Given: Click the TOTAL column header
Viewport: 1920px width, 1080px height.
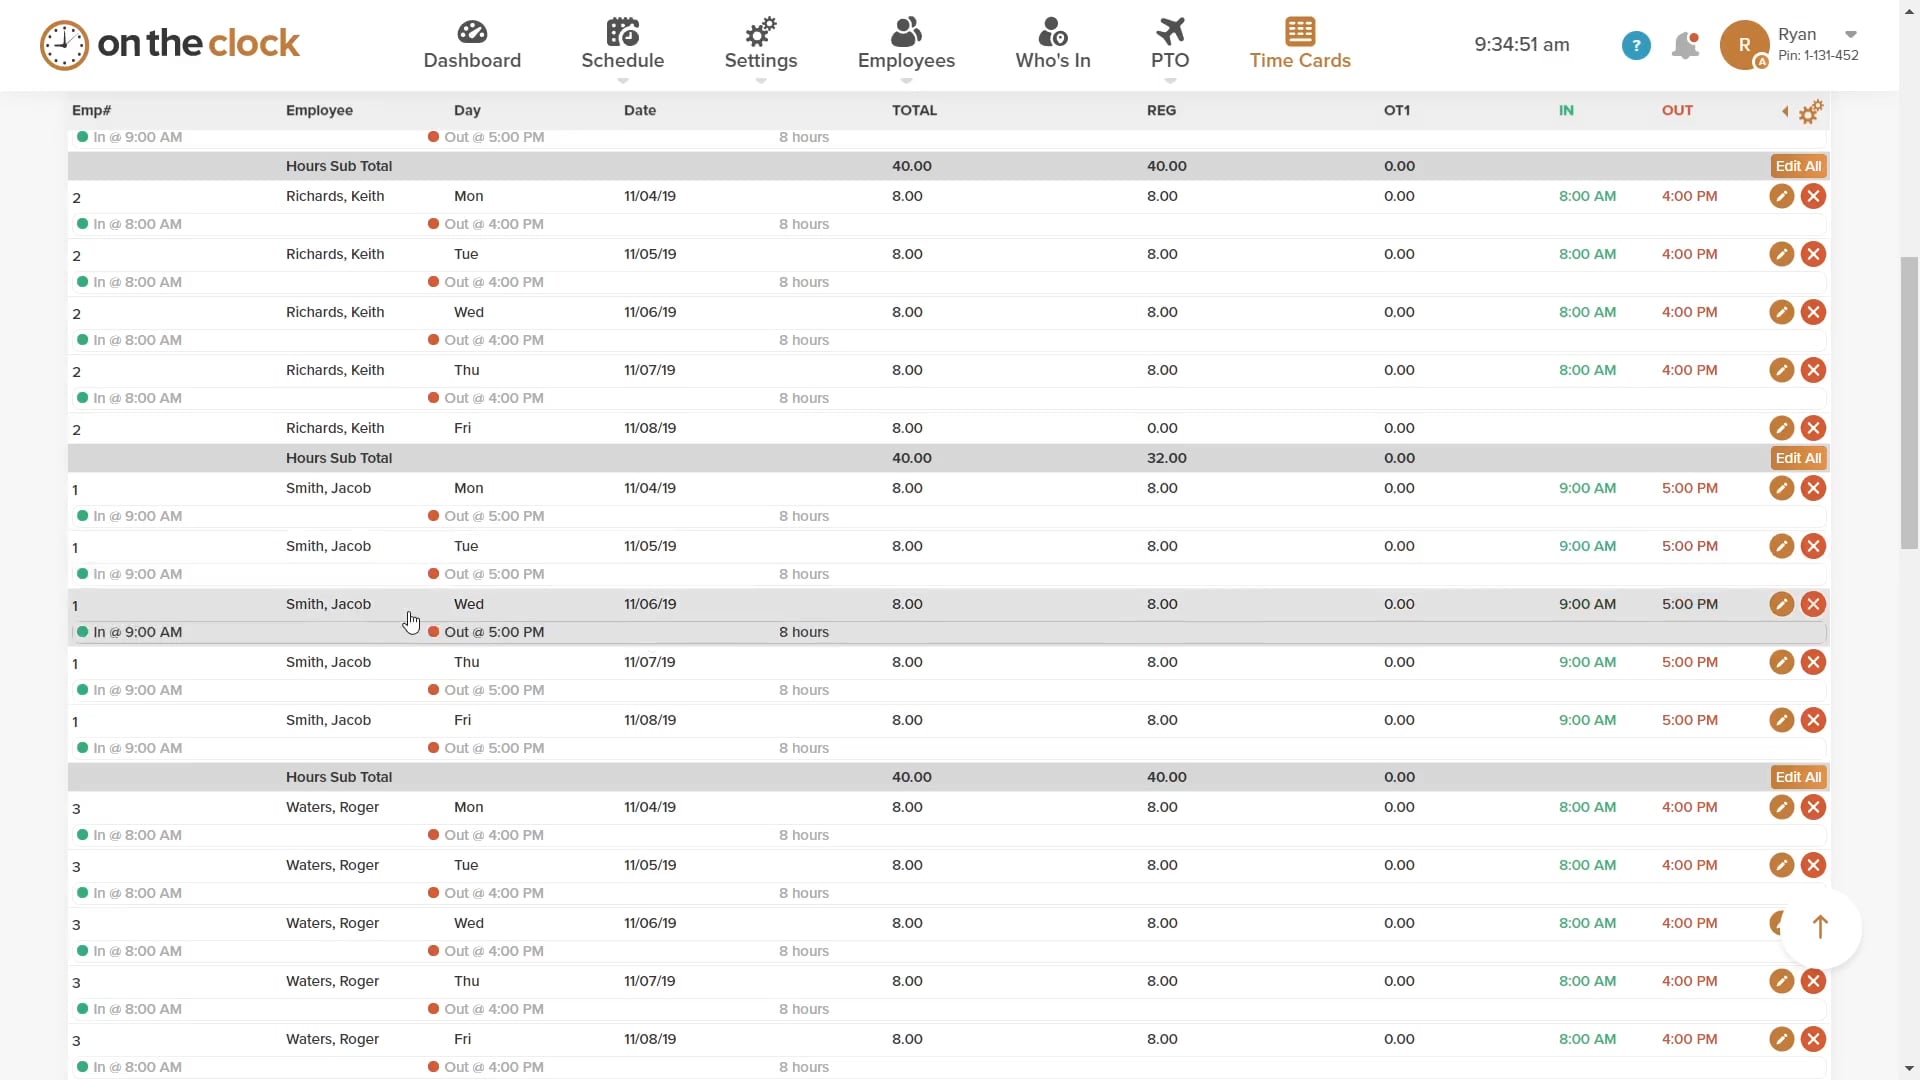Looking at the screenshot, I should (914, 110).
